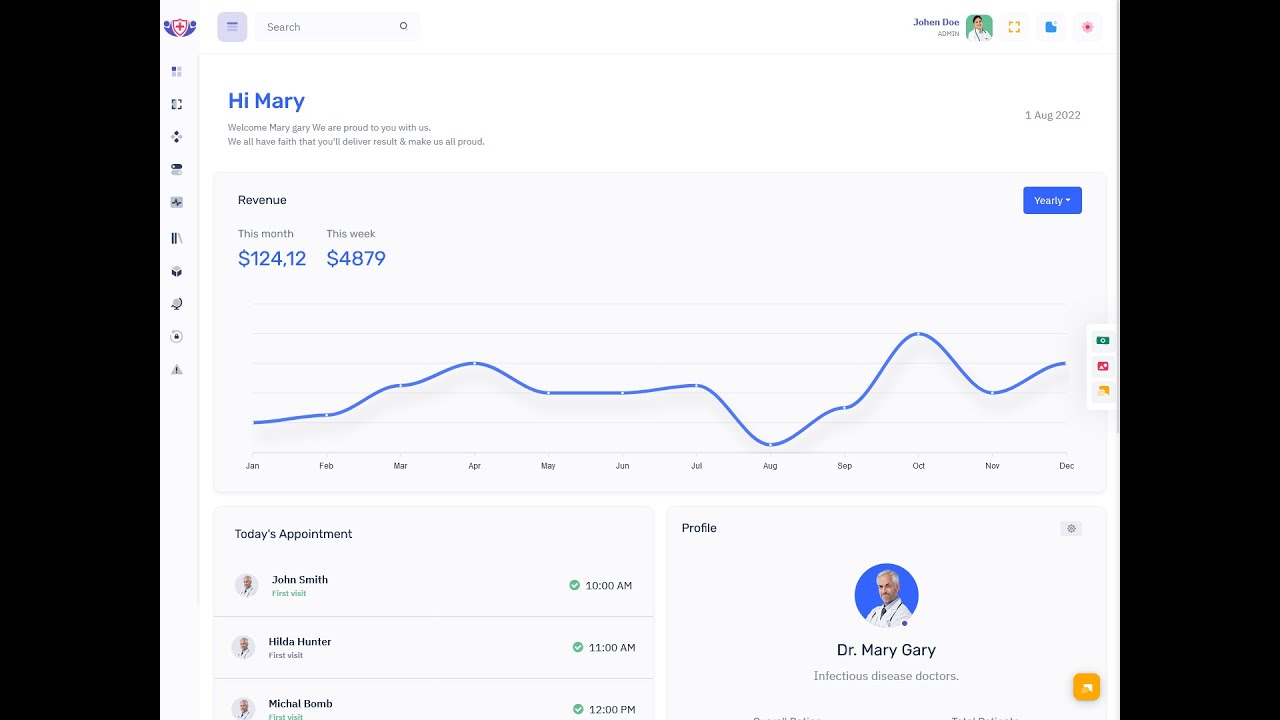Click the books library sidebar icon
Image resolution: width=1280 pixels, height=720 pixels.
click(x=177, y=238)
